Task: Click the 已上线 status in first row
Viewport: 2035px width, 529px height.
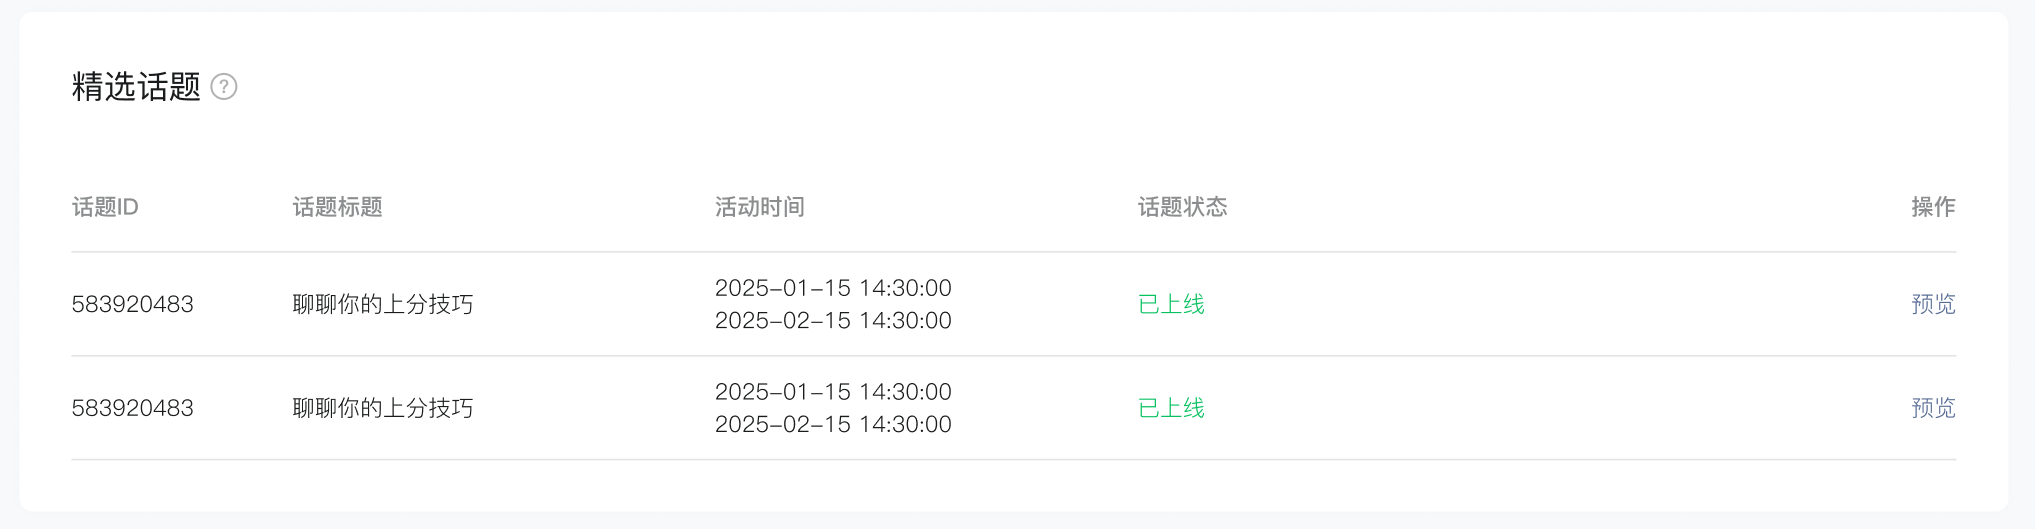Action: point(1171,304)
